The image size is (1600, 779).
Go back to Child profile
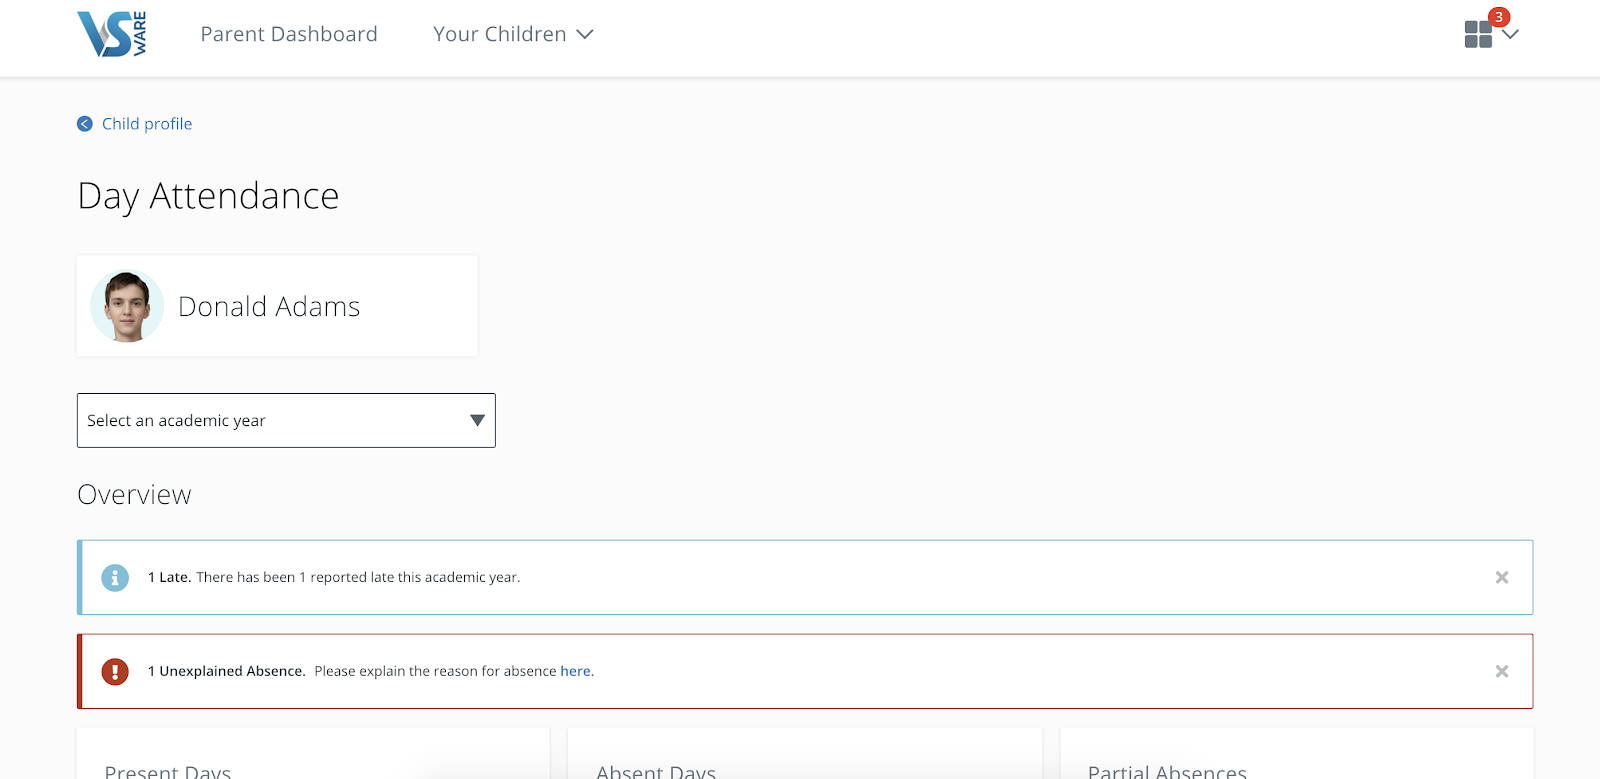pyautogui.click(x=147, y=124)
